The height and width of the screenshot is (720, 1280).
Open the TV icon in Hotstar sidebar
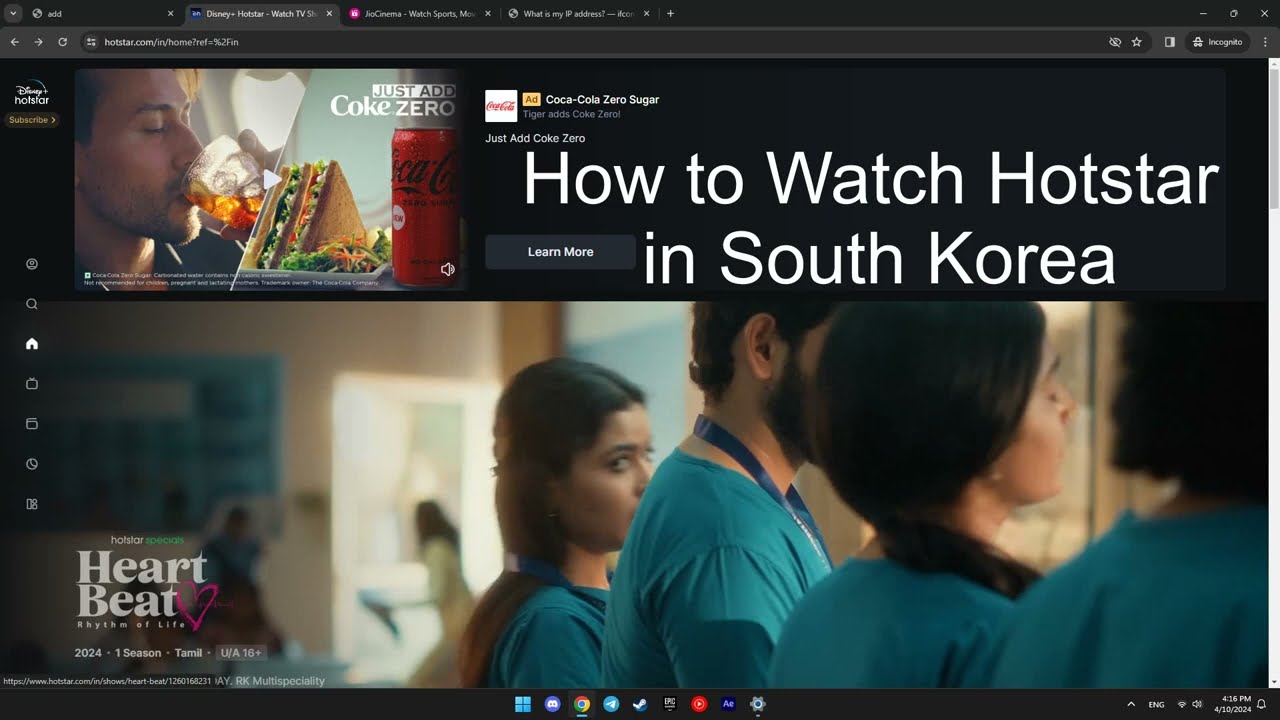coord(32,384)
